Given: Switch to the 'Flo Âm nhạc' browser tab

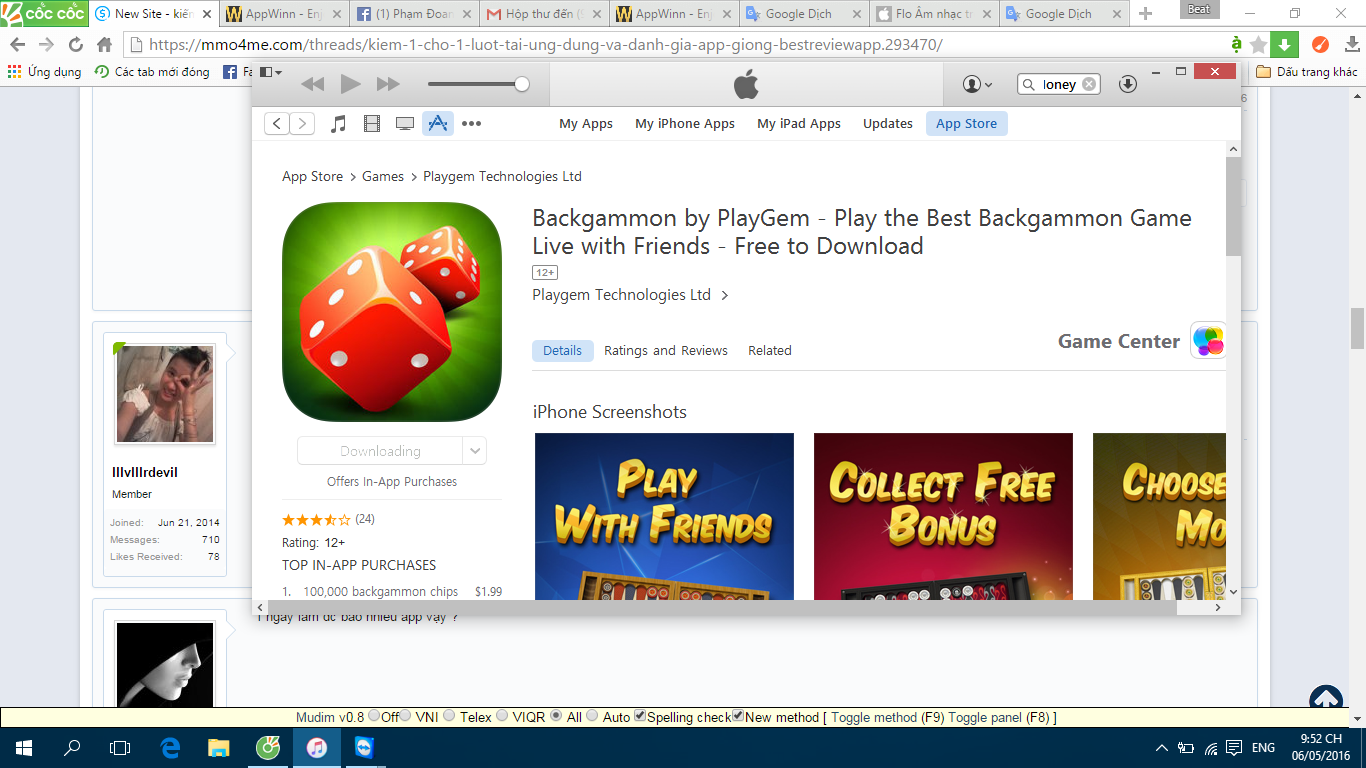Looking at the screenshot, I should pos(934,14).
